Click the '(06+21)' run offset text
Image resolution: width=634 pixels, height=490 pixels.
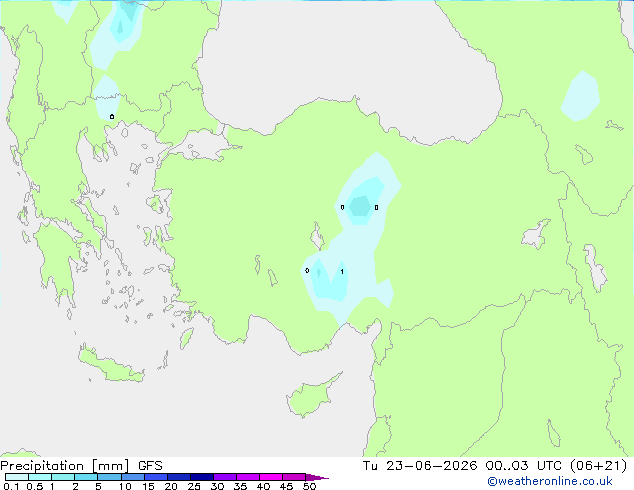[598, 466]
